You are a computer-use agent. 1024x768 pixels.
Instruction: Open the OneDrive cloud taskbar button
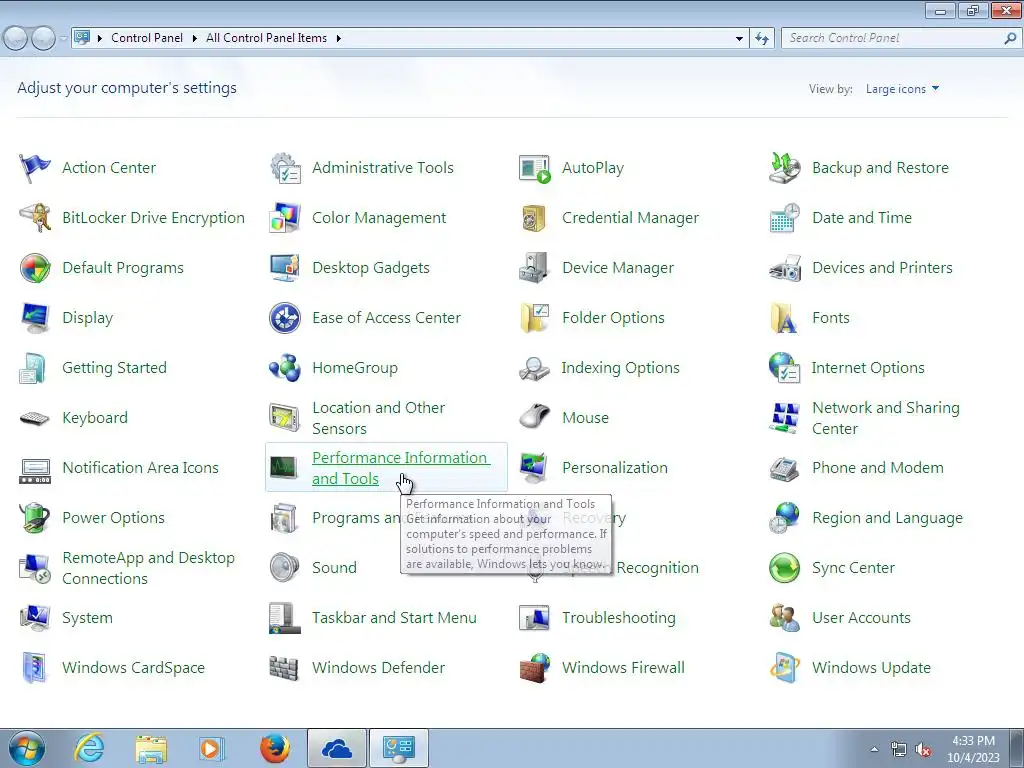coord(337,748)
